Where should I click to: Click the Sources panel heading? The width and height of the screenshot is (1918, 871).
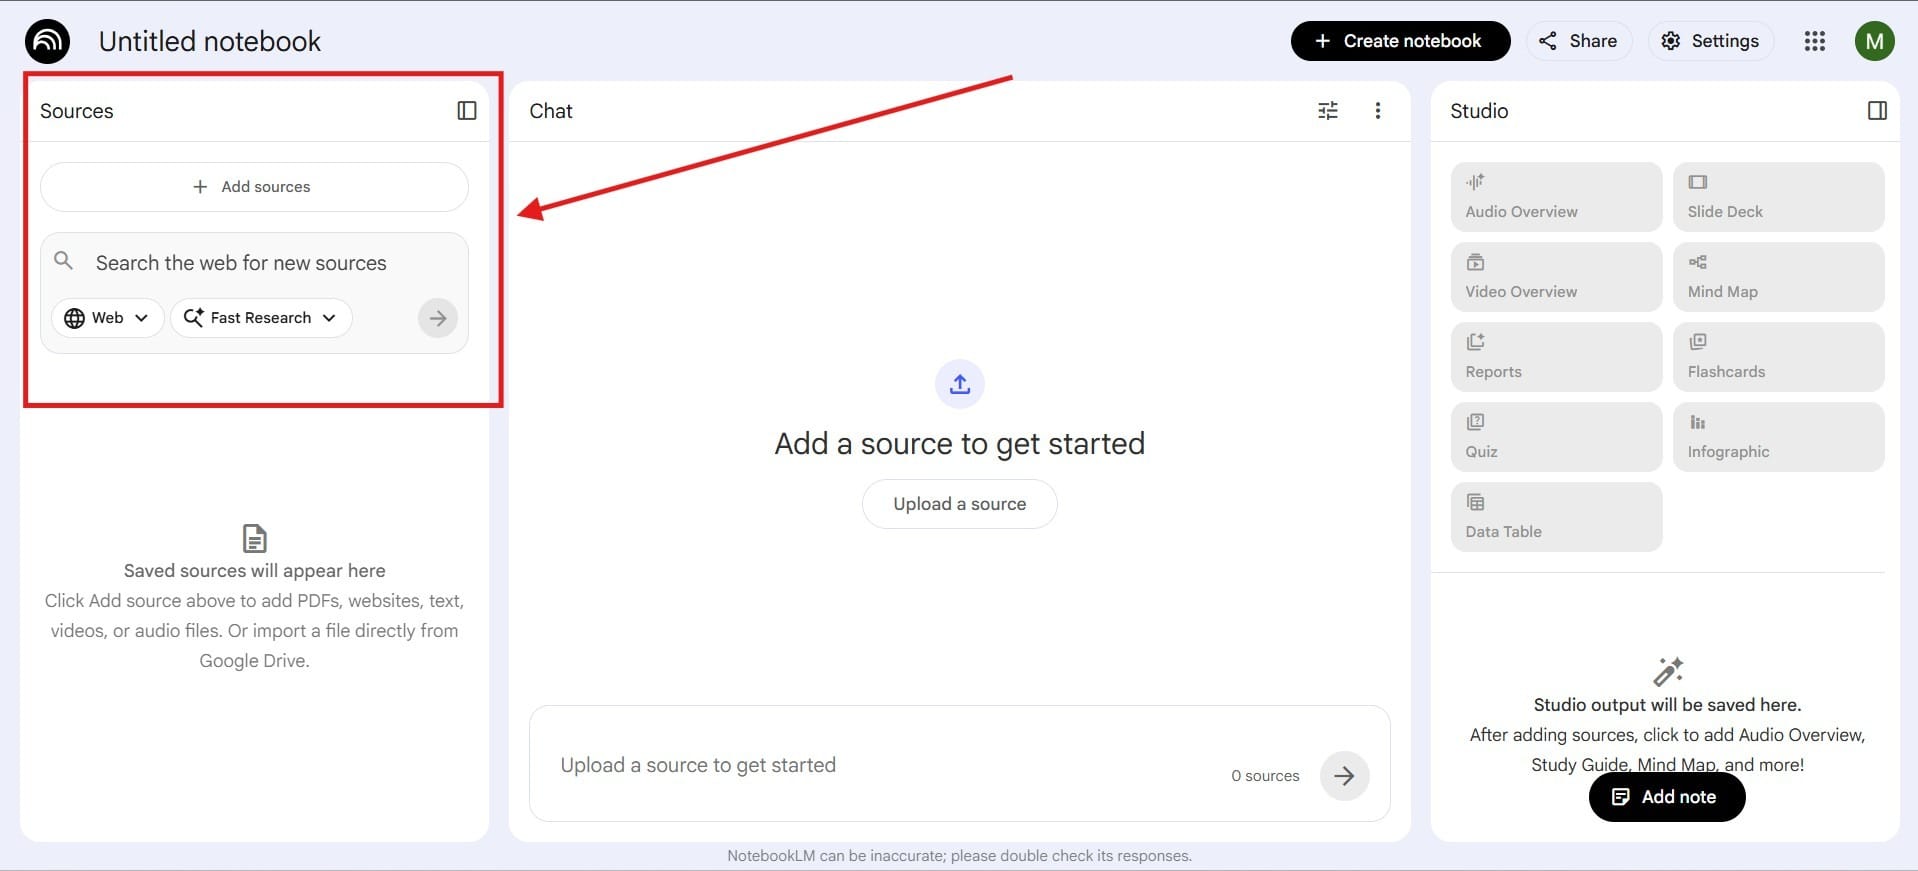pyautogui.click(x=77, y=111)
